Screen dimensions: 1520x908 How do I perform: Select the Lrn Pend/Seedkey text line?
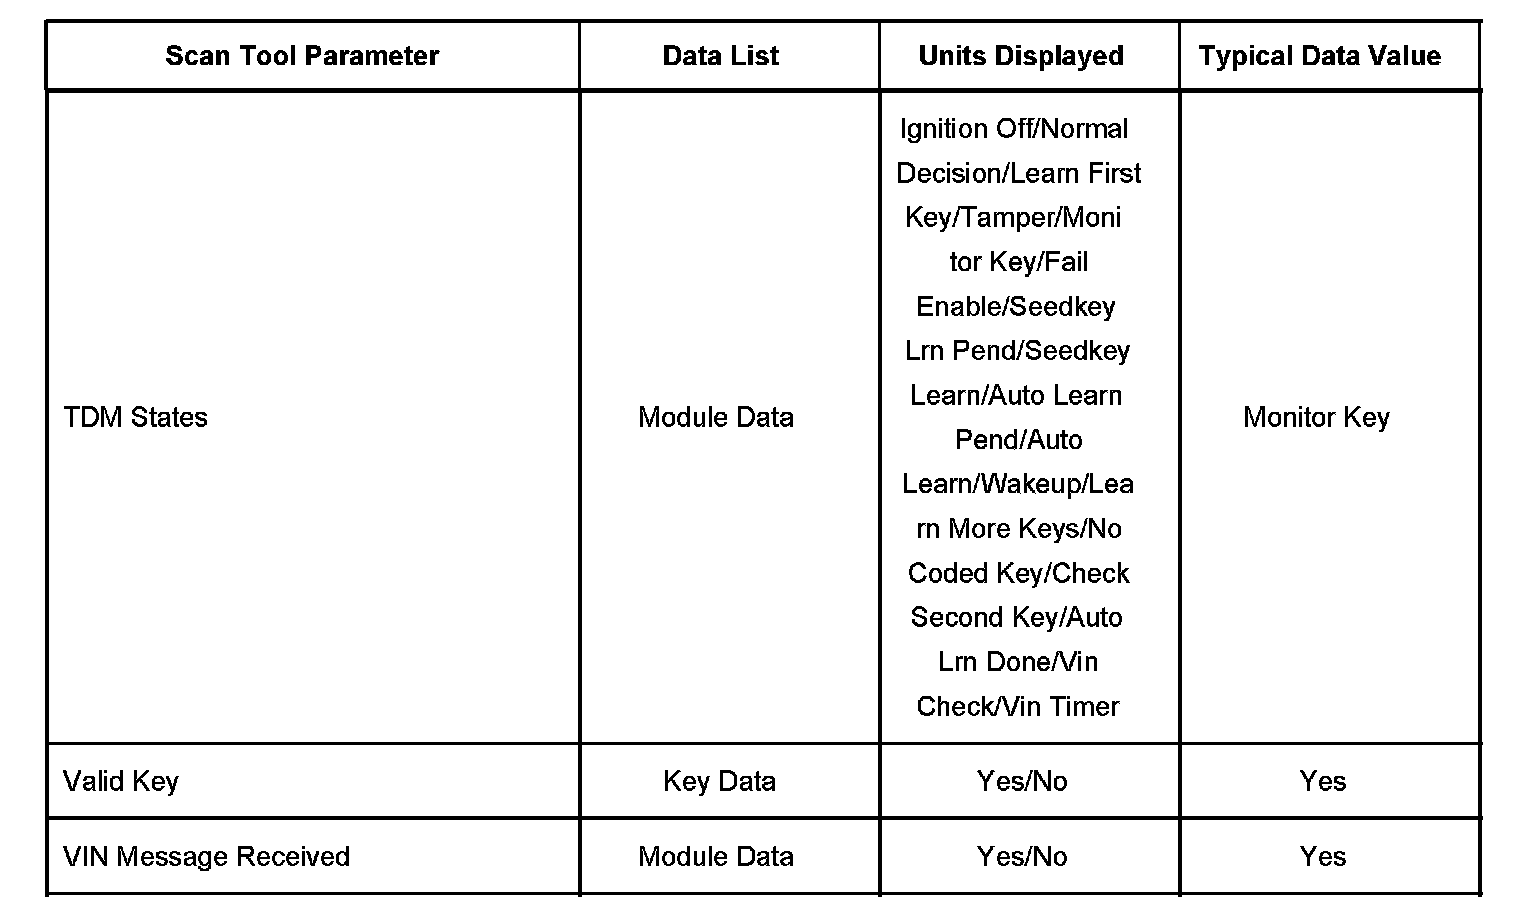[1017, 351]
